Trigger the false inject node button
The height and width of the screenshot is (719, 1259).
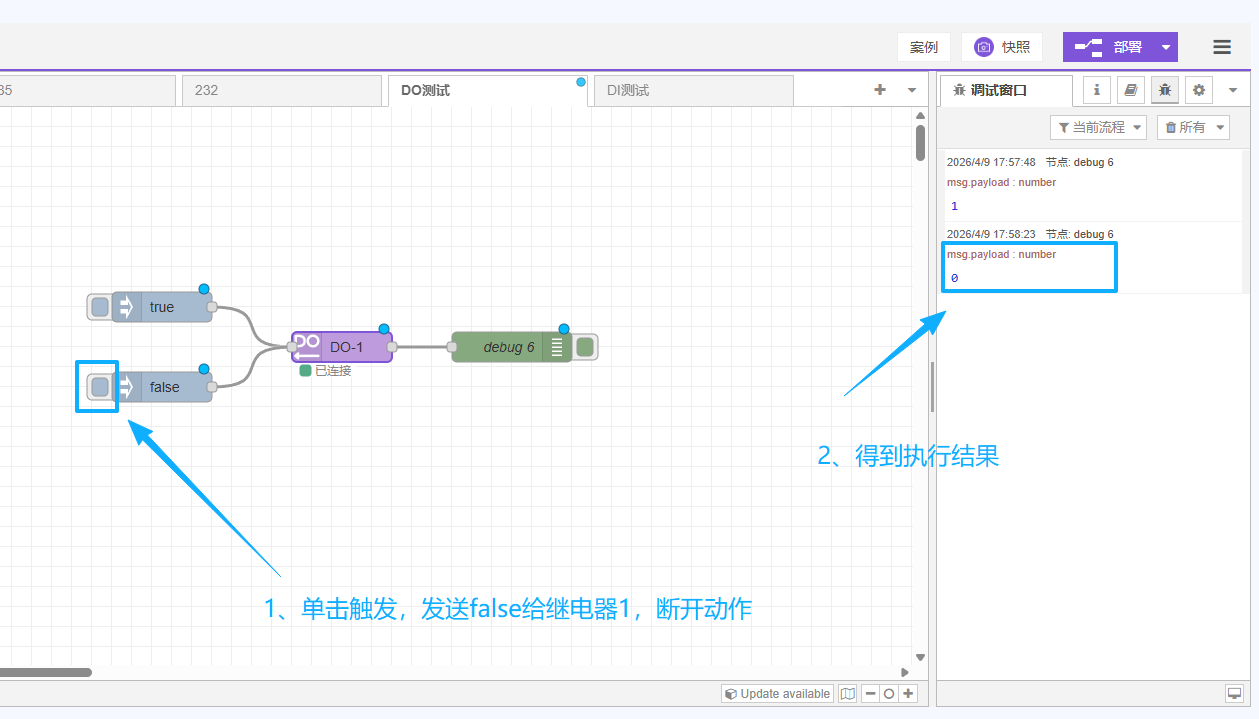click(x=99, y=387)
